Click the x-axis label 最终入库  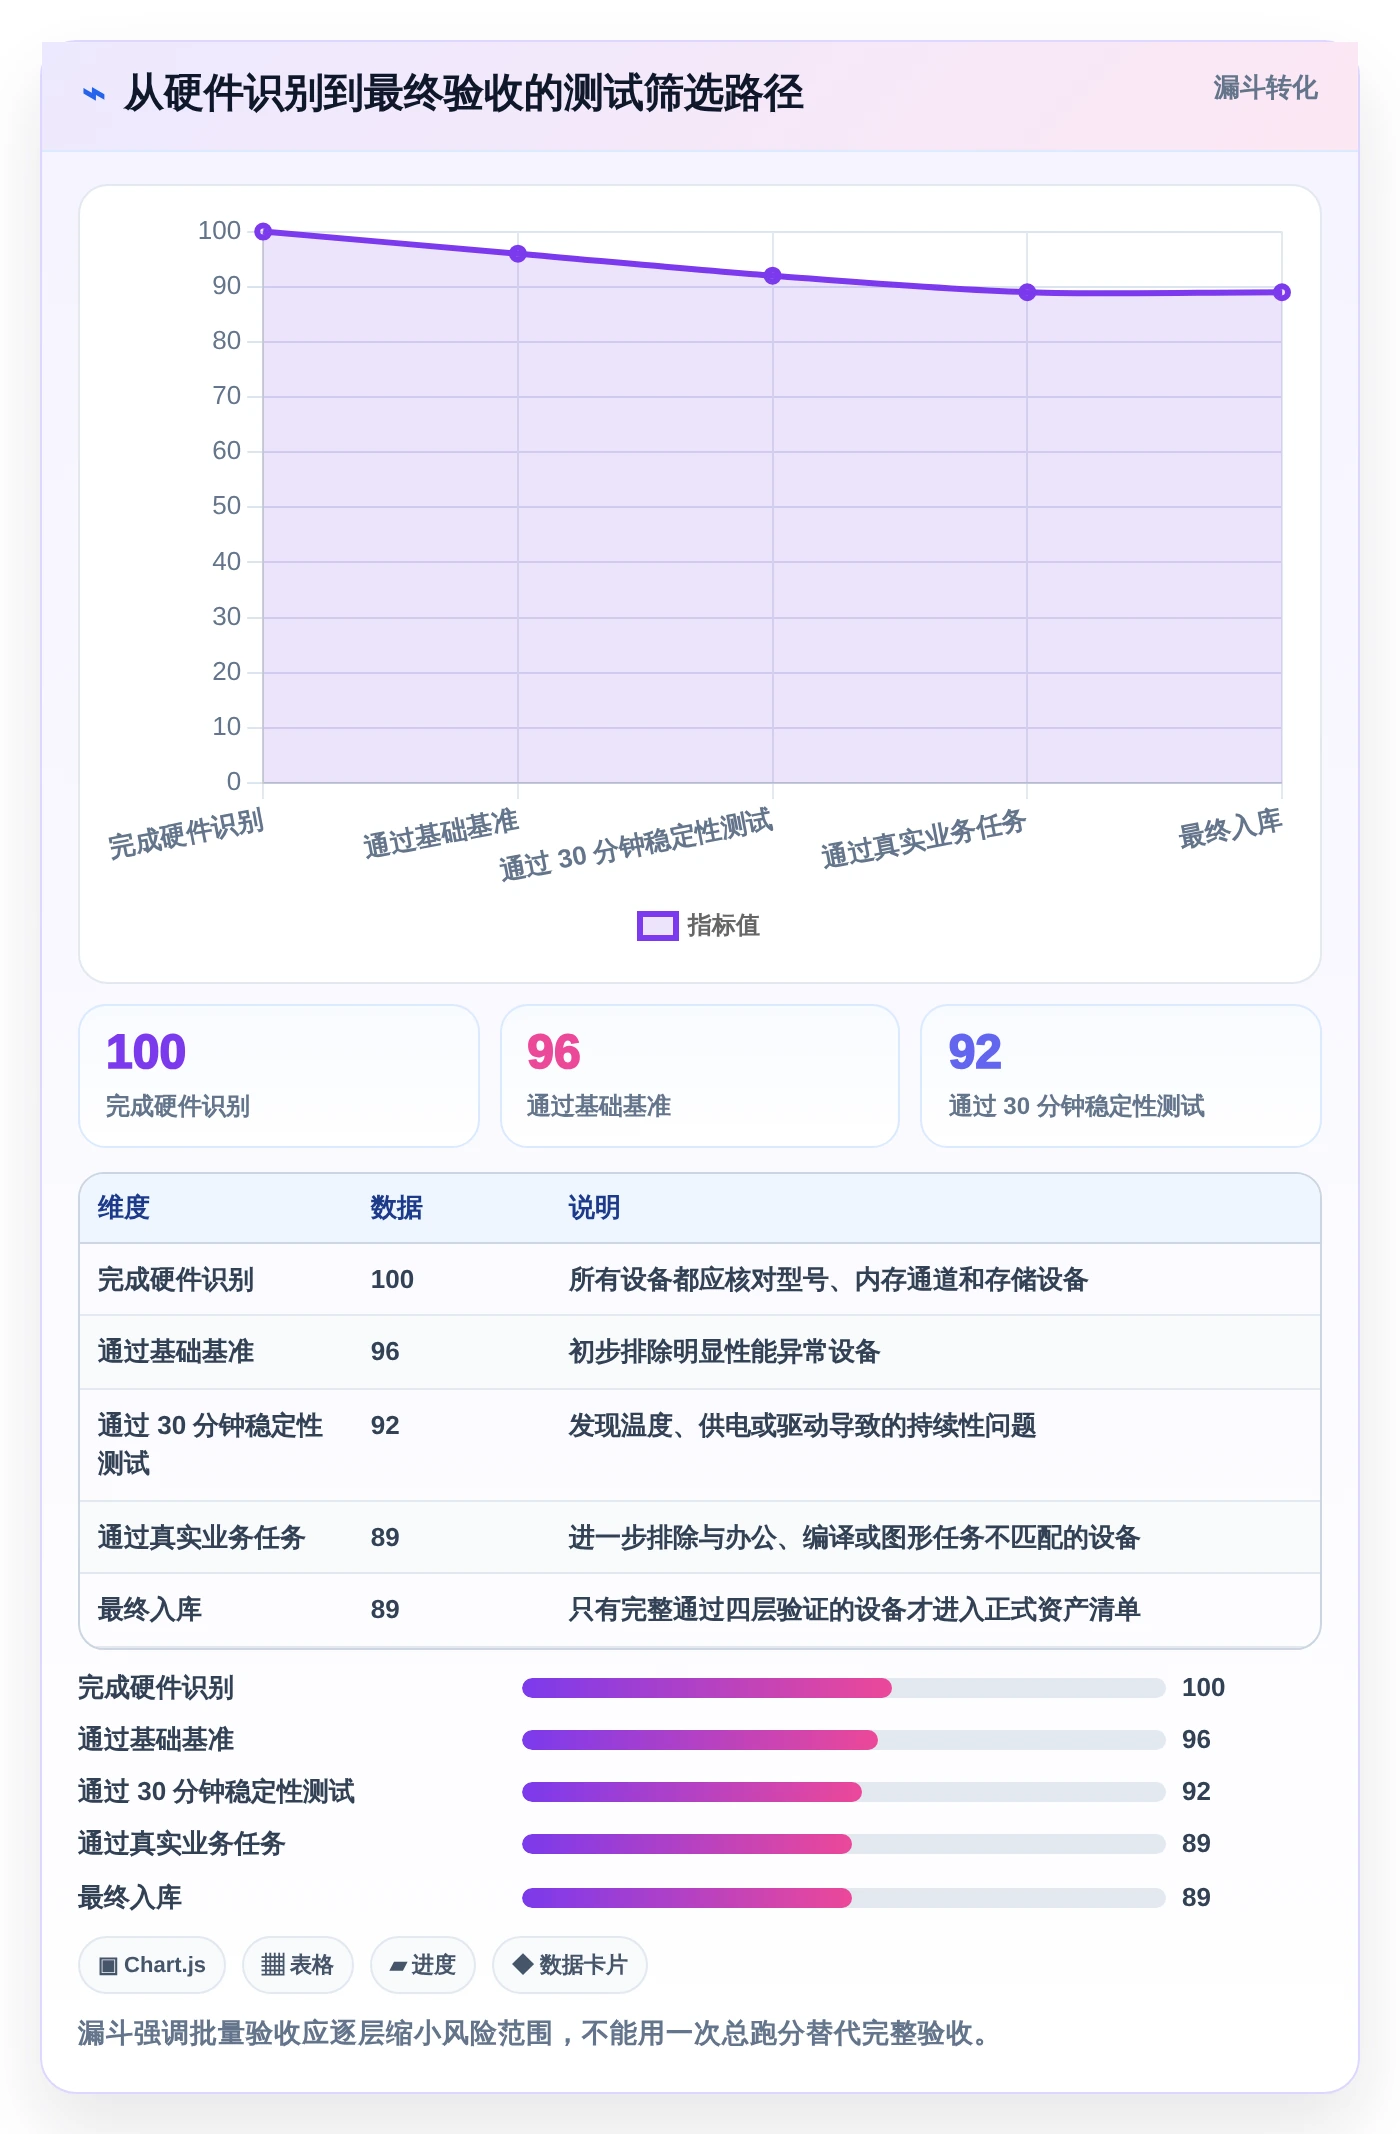pyautogui.click(x=1231, y=829)
